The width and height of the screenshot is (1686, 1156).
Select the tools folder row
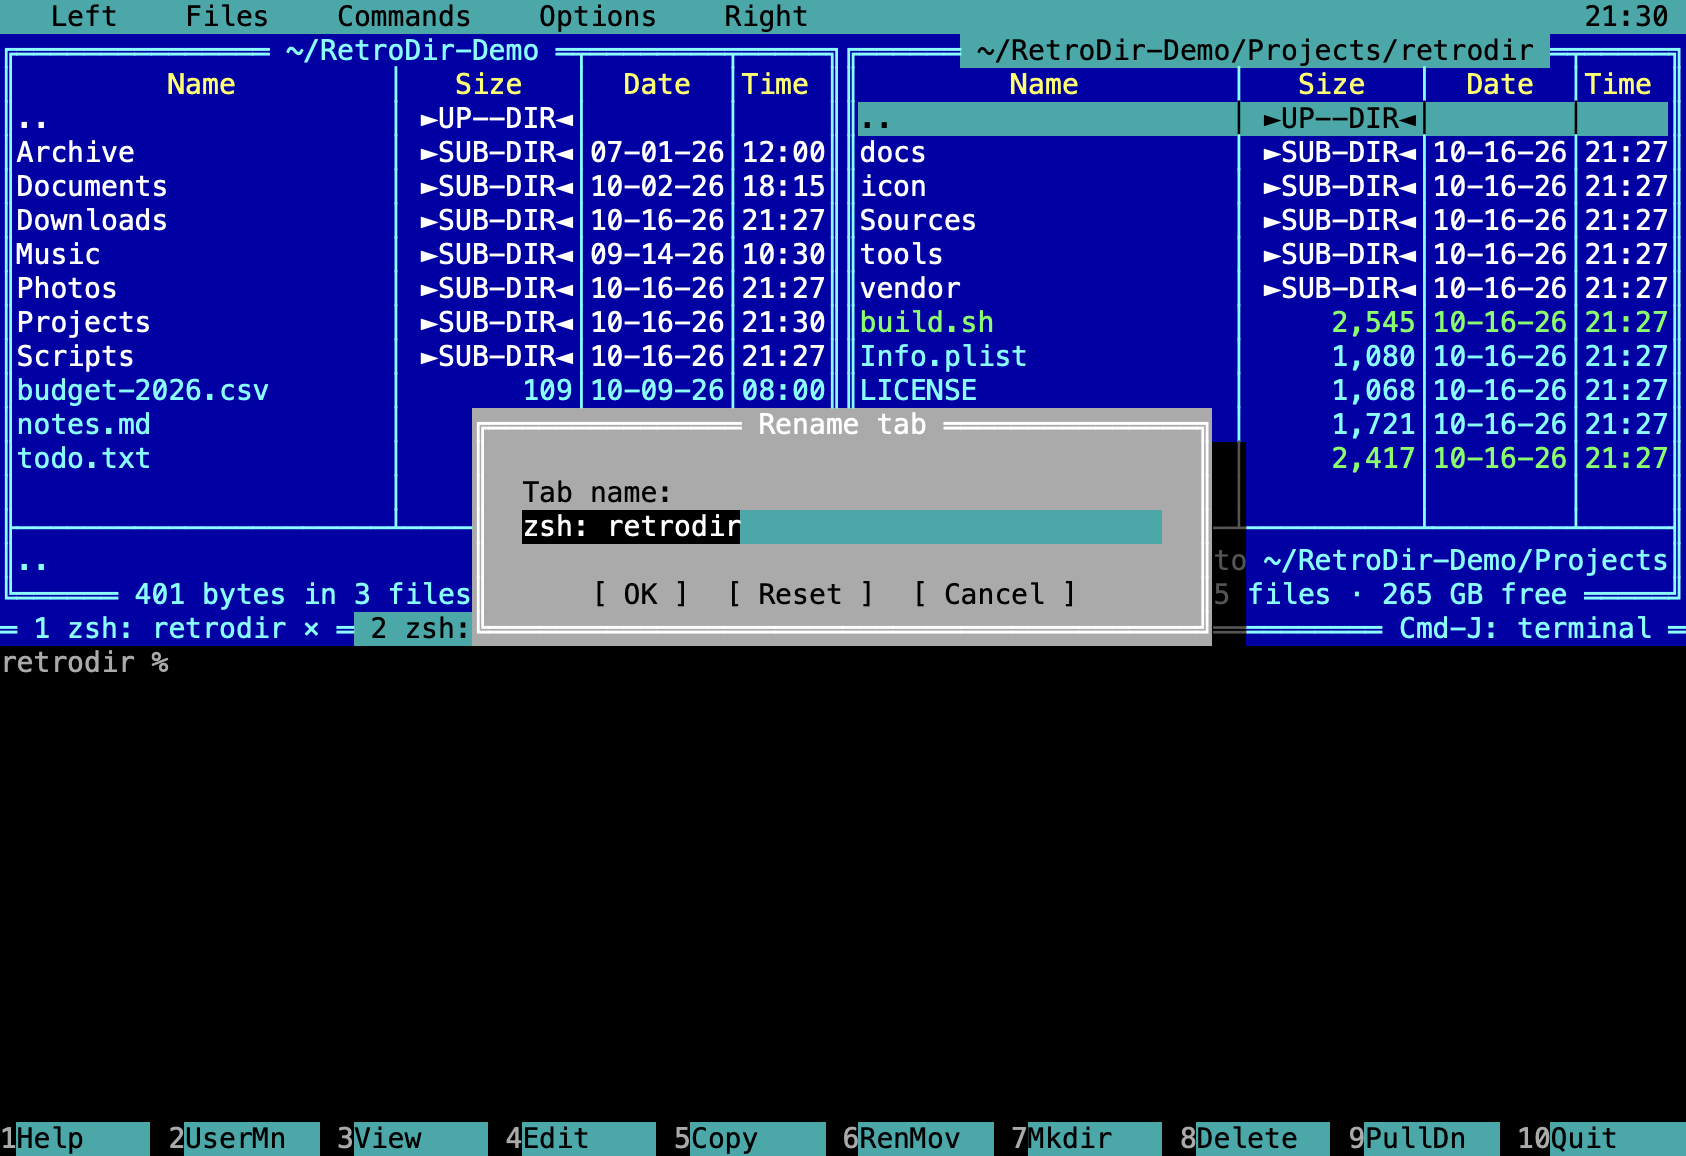tap(1264, 255)
